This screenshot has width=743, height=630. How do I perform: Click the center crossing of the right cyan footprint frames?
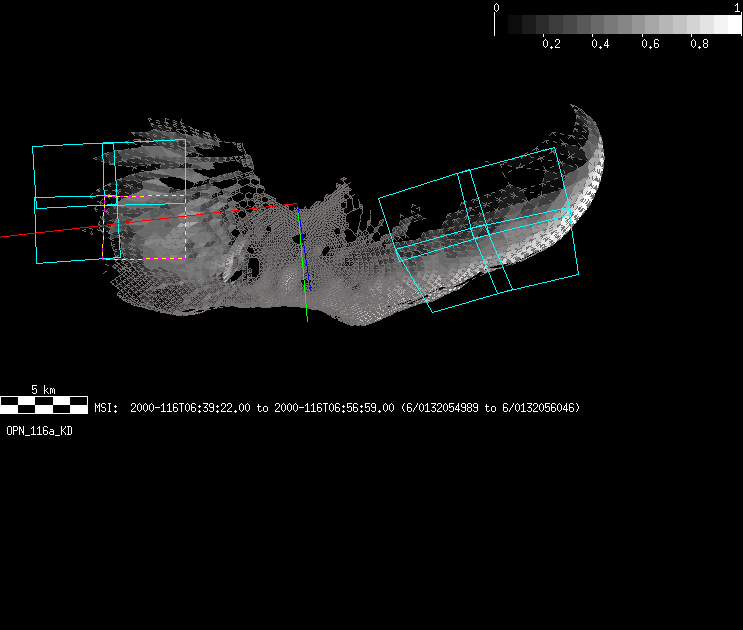(x=484, y=229)
